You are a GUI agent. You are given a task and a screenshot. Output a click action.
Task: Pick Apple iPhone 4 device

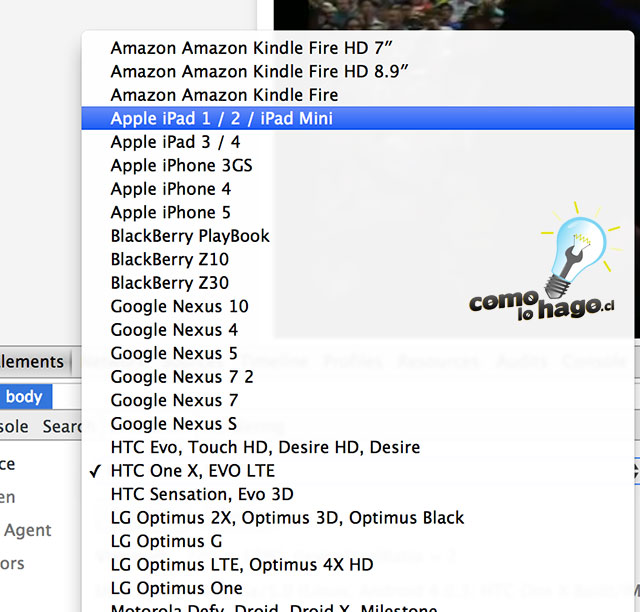171,189
